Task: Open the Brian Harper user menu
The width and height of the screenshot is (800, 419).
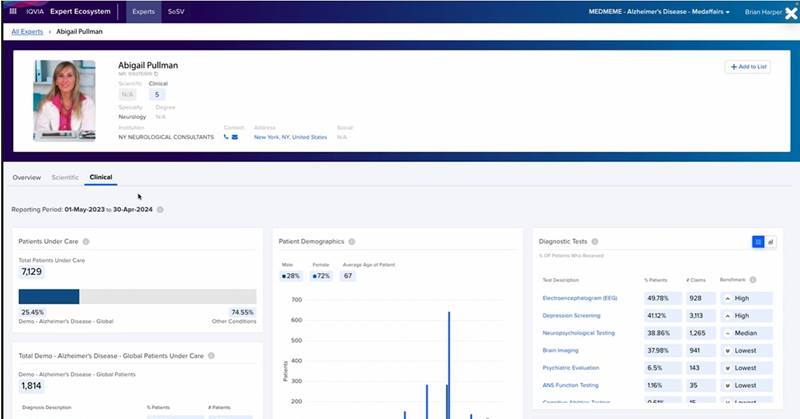Action: (763, 12)
